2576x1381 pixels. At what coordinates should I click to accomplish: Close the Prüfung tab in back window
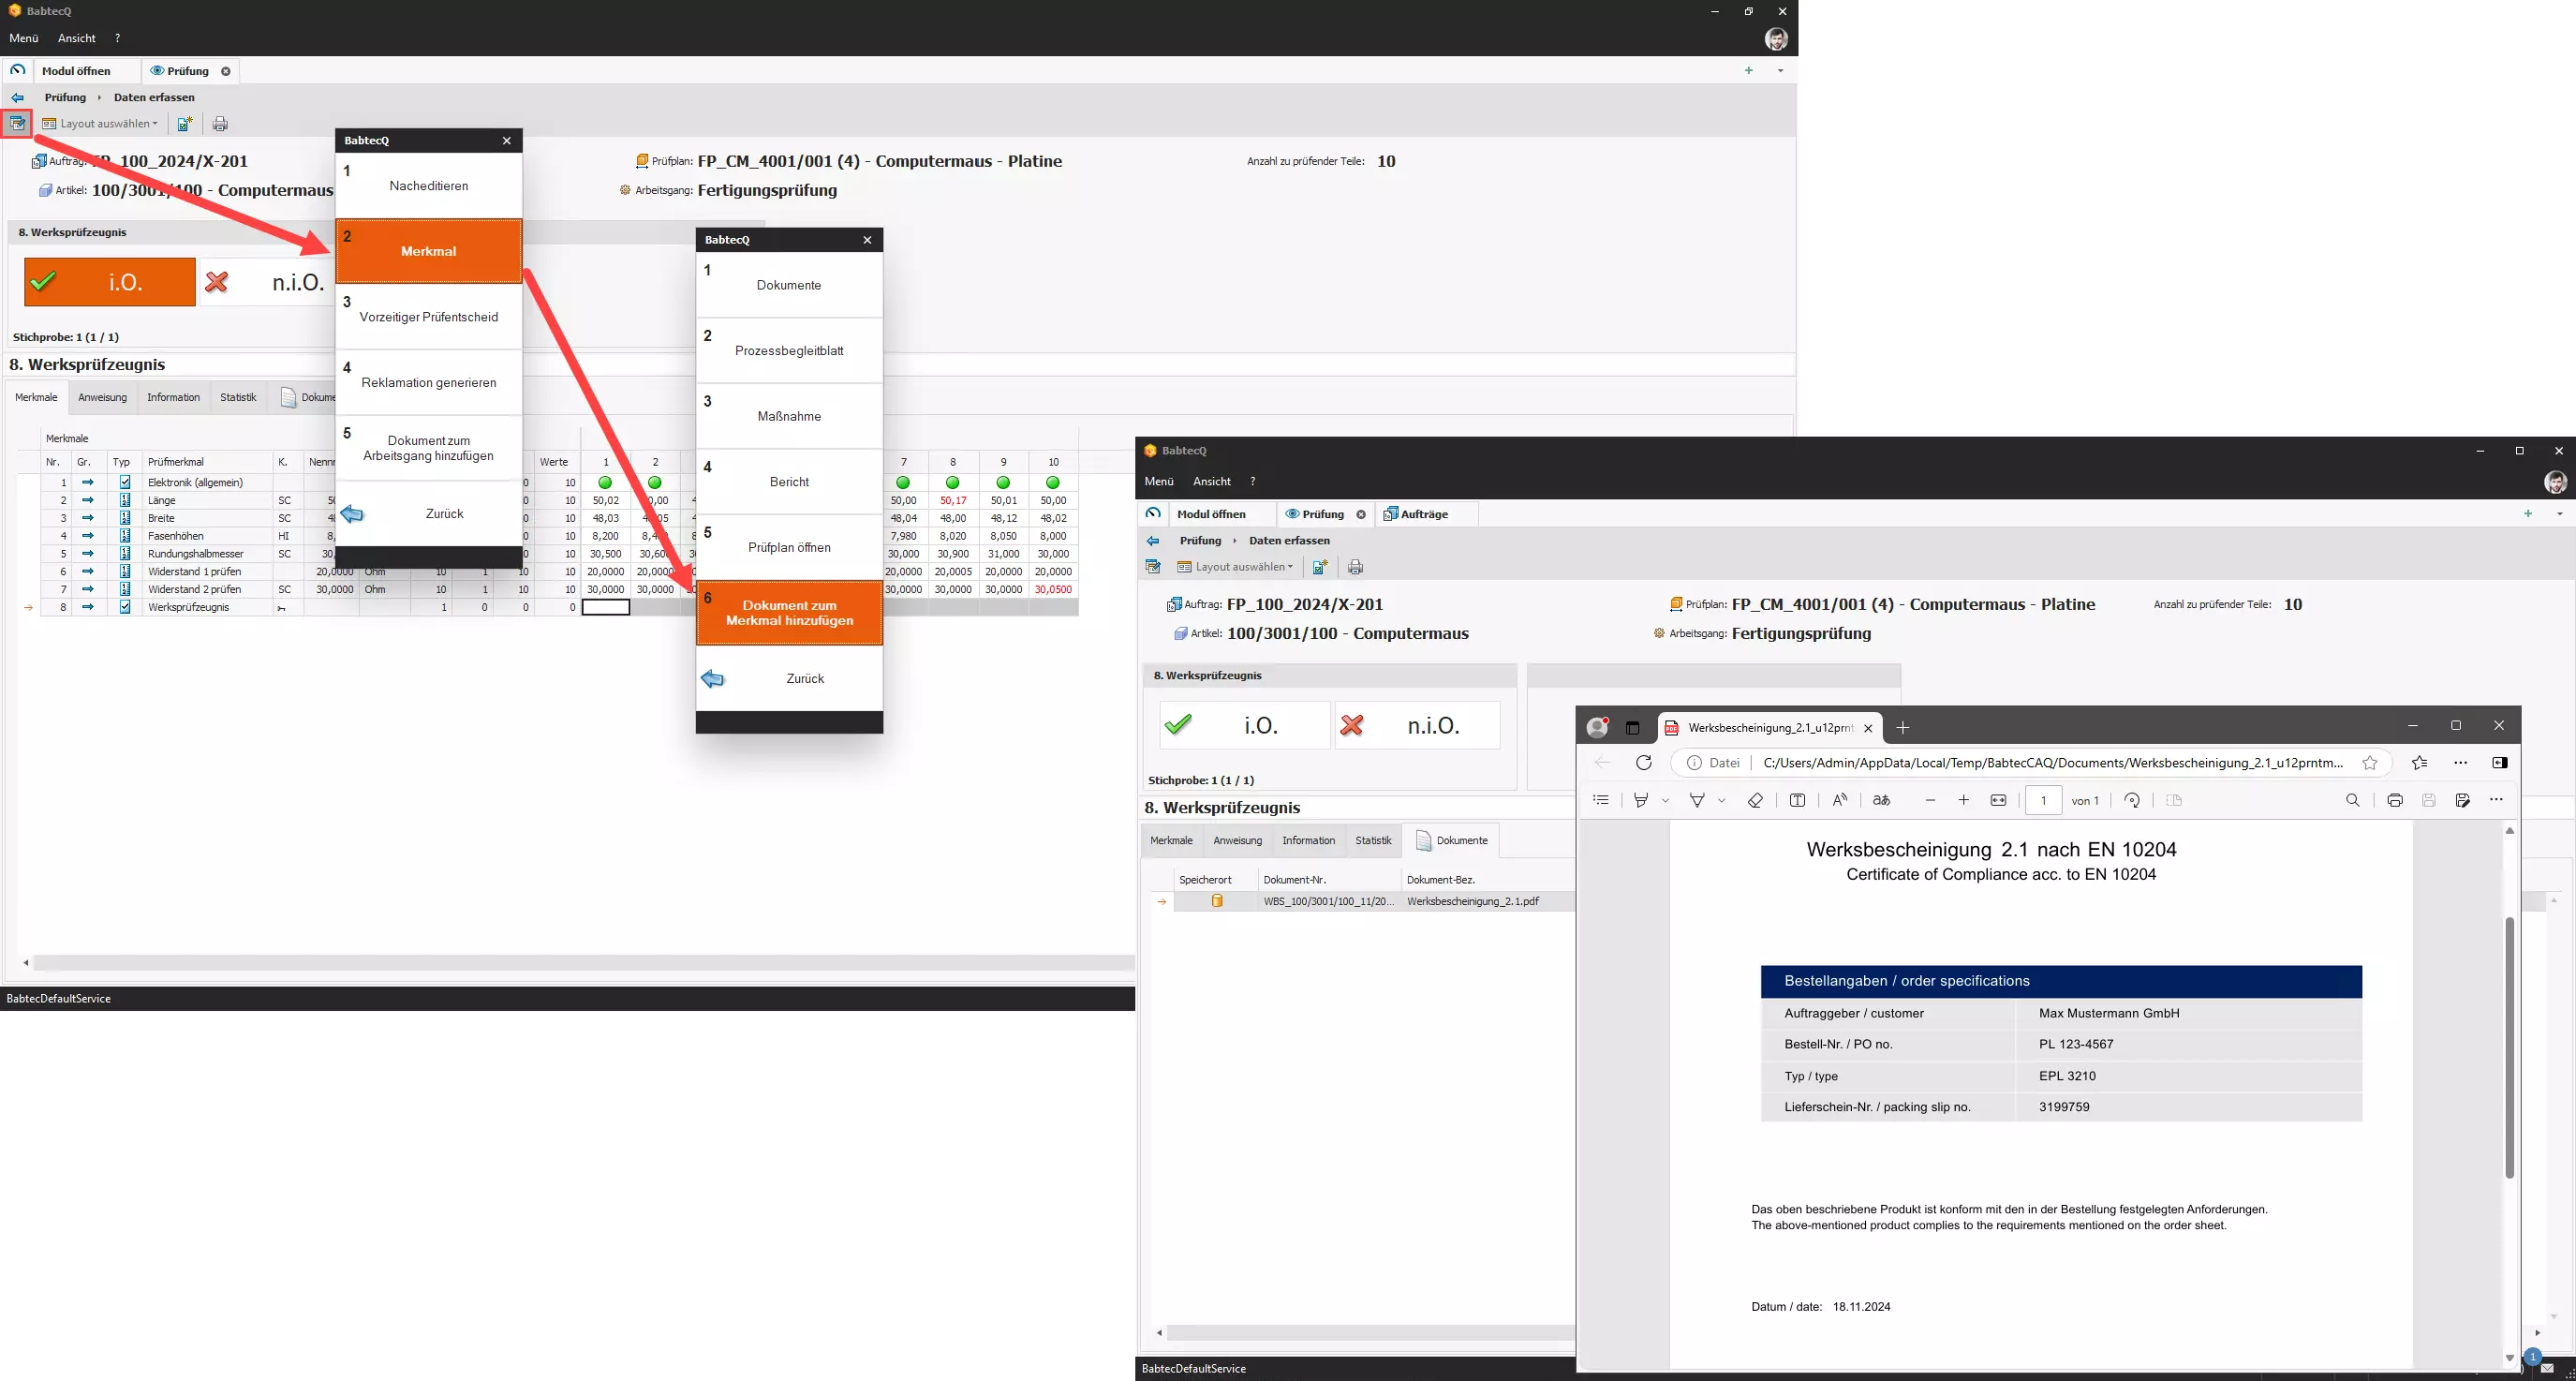point(225,71)
